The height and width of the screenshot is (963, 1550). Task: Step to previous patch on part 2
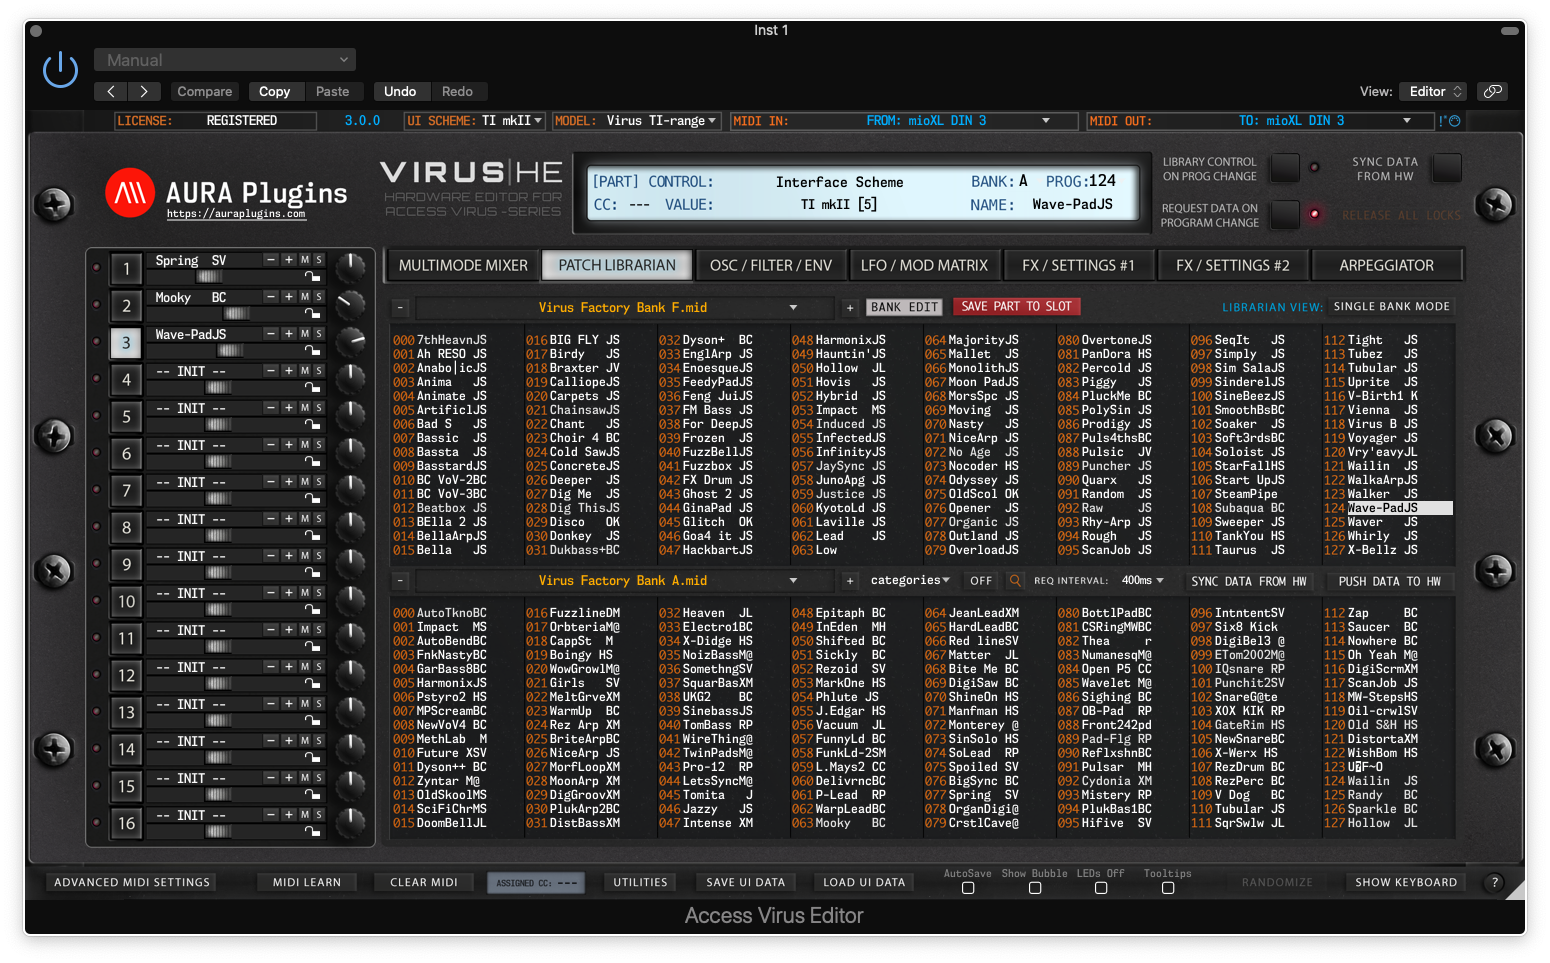(x=271, y=297)
